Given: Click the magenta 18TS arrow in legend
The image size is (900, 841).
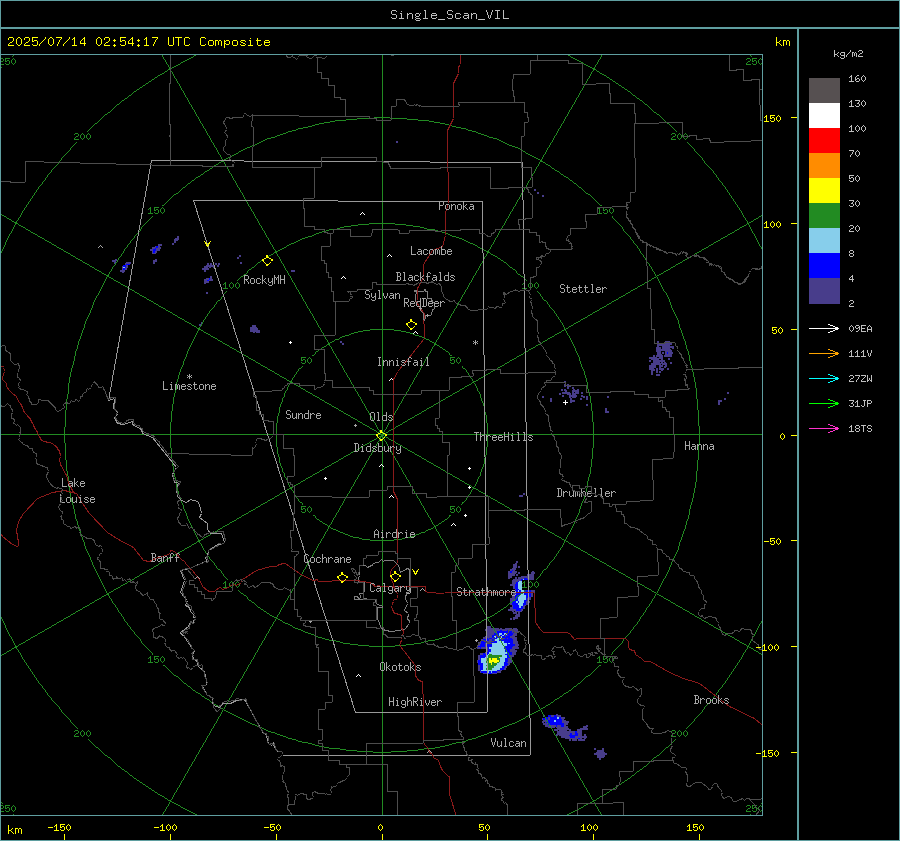Looking at the screenshot, I should [x=824, y=428].
